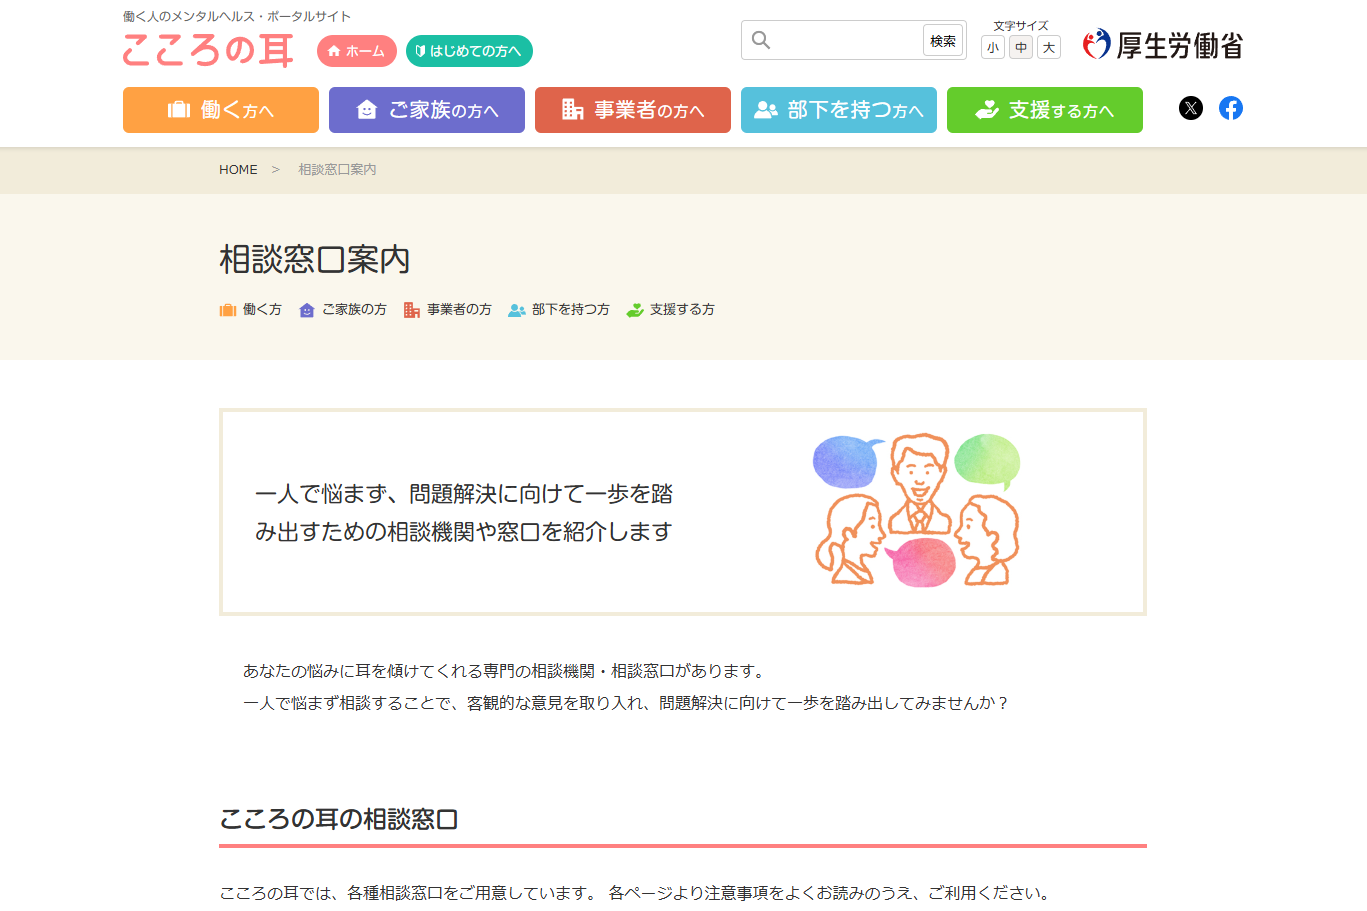Click the 検索 search button
Image resolution: width=1367 pixels, height=911 pixels.
(942, 40)
